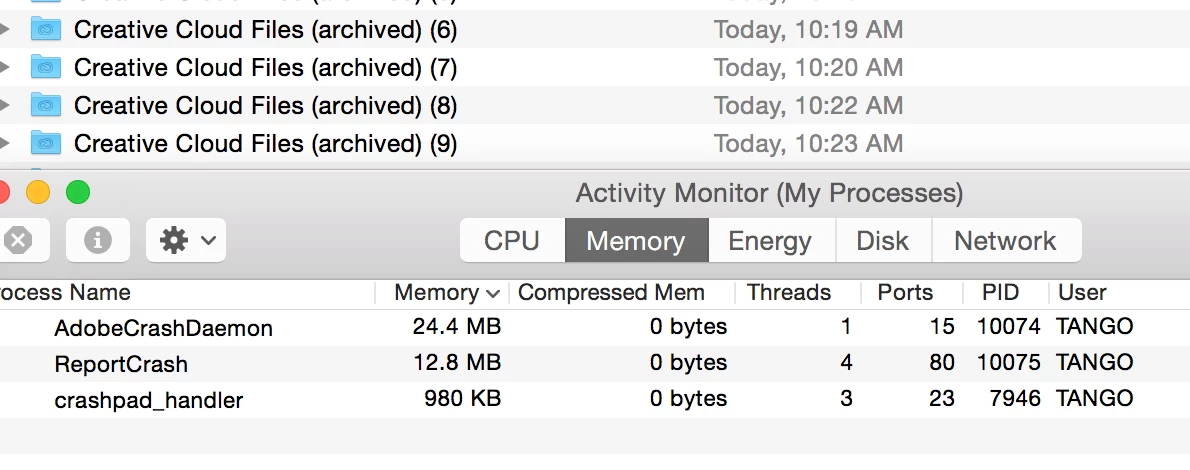Click the Creative Cloud Files (archived) (9) folder icon
The width and height of the screenshot is (1190, 470).
[x=46, y=143]
